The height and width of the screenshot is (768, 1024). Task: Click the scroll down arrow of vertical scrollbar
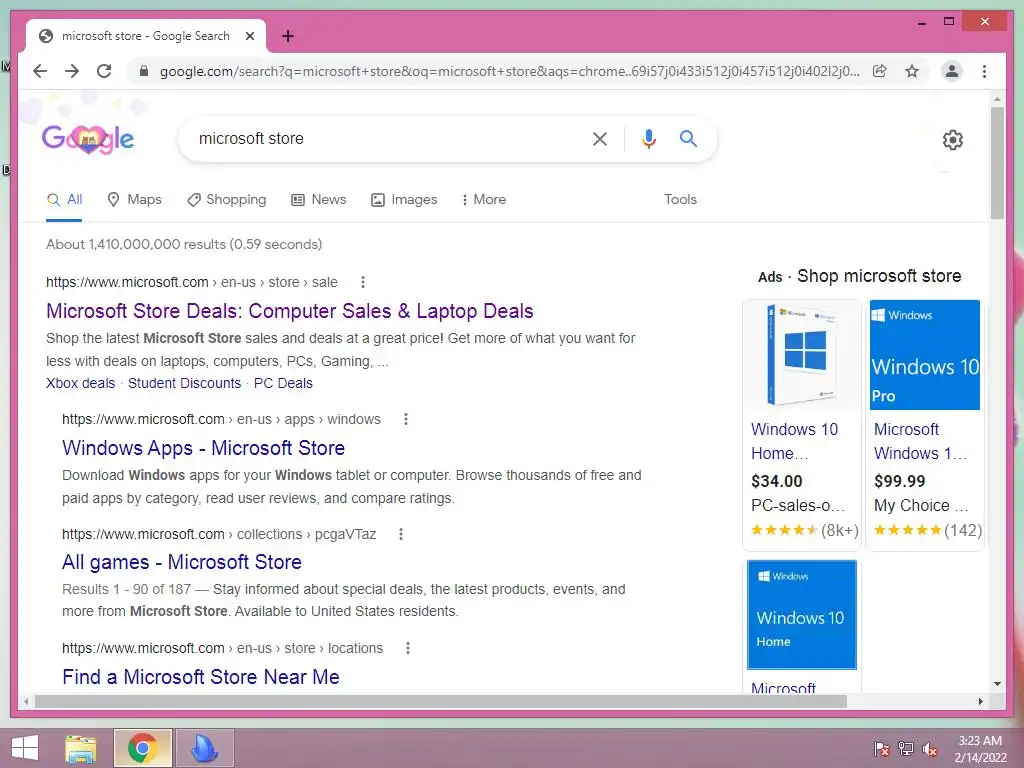[x=997, y=684]
